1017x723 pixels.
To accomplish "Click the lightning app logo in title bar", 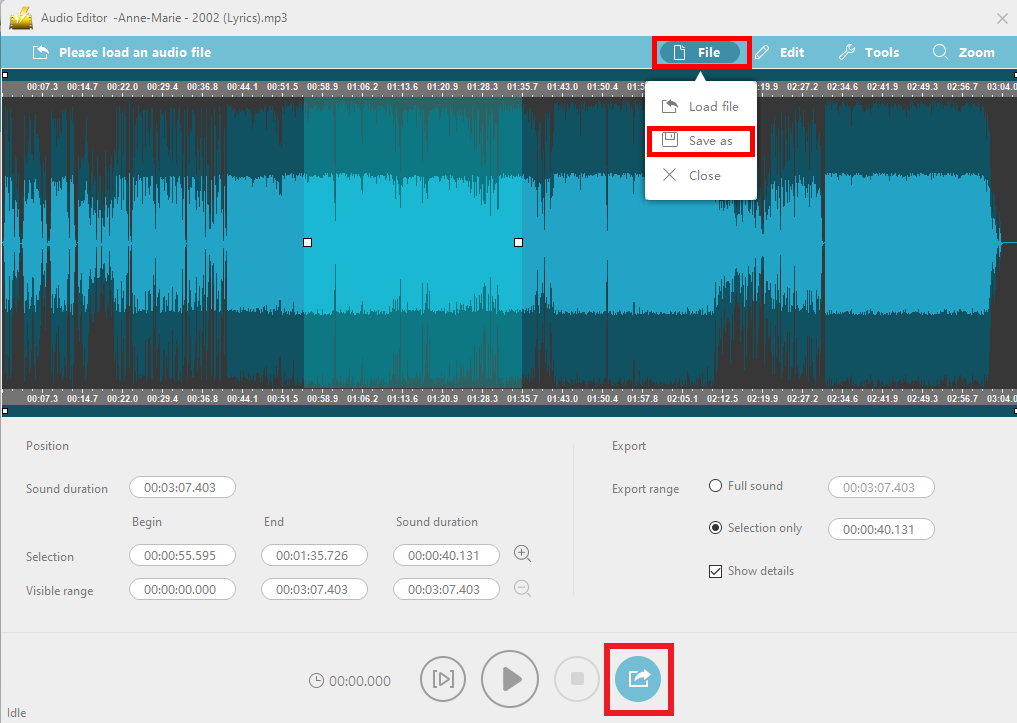I will click(x=21, y=18).
